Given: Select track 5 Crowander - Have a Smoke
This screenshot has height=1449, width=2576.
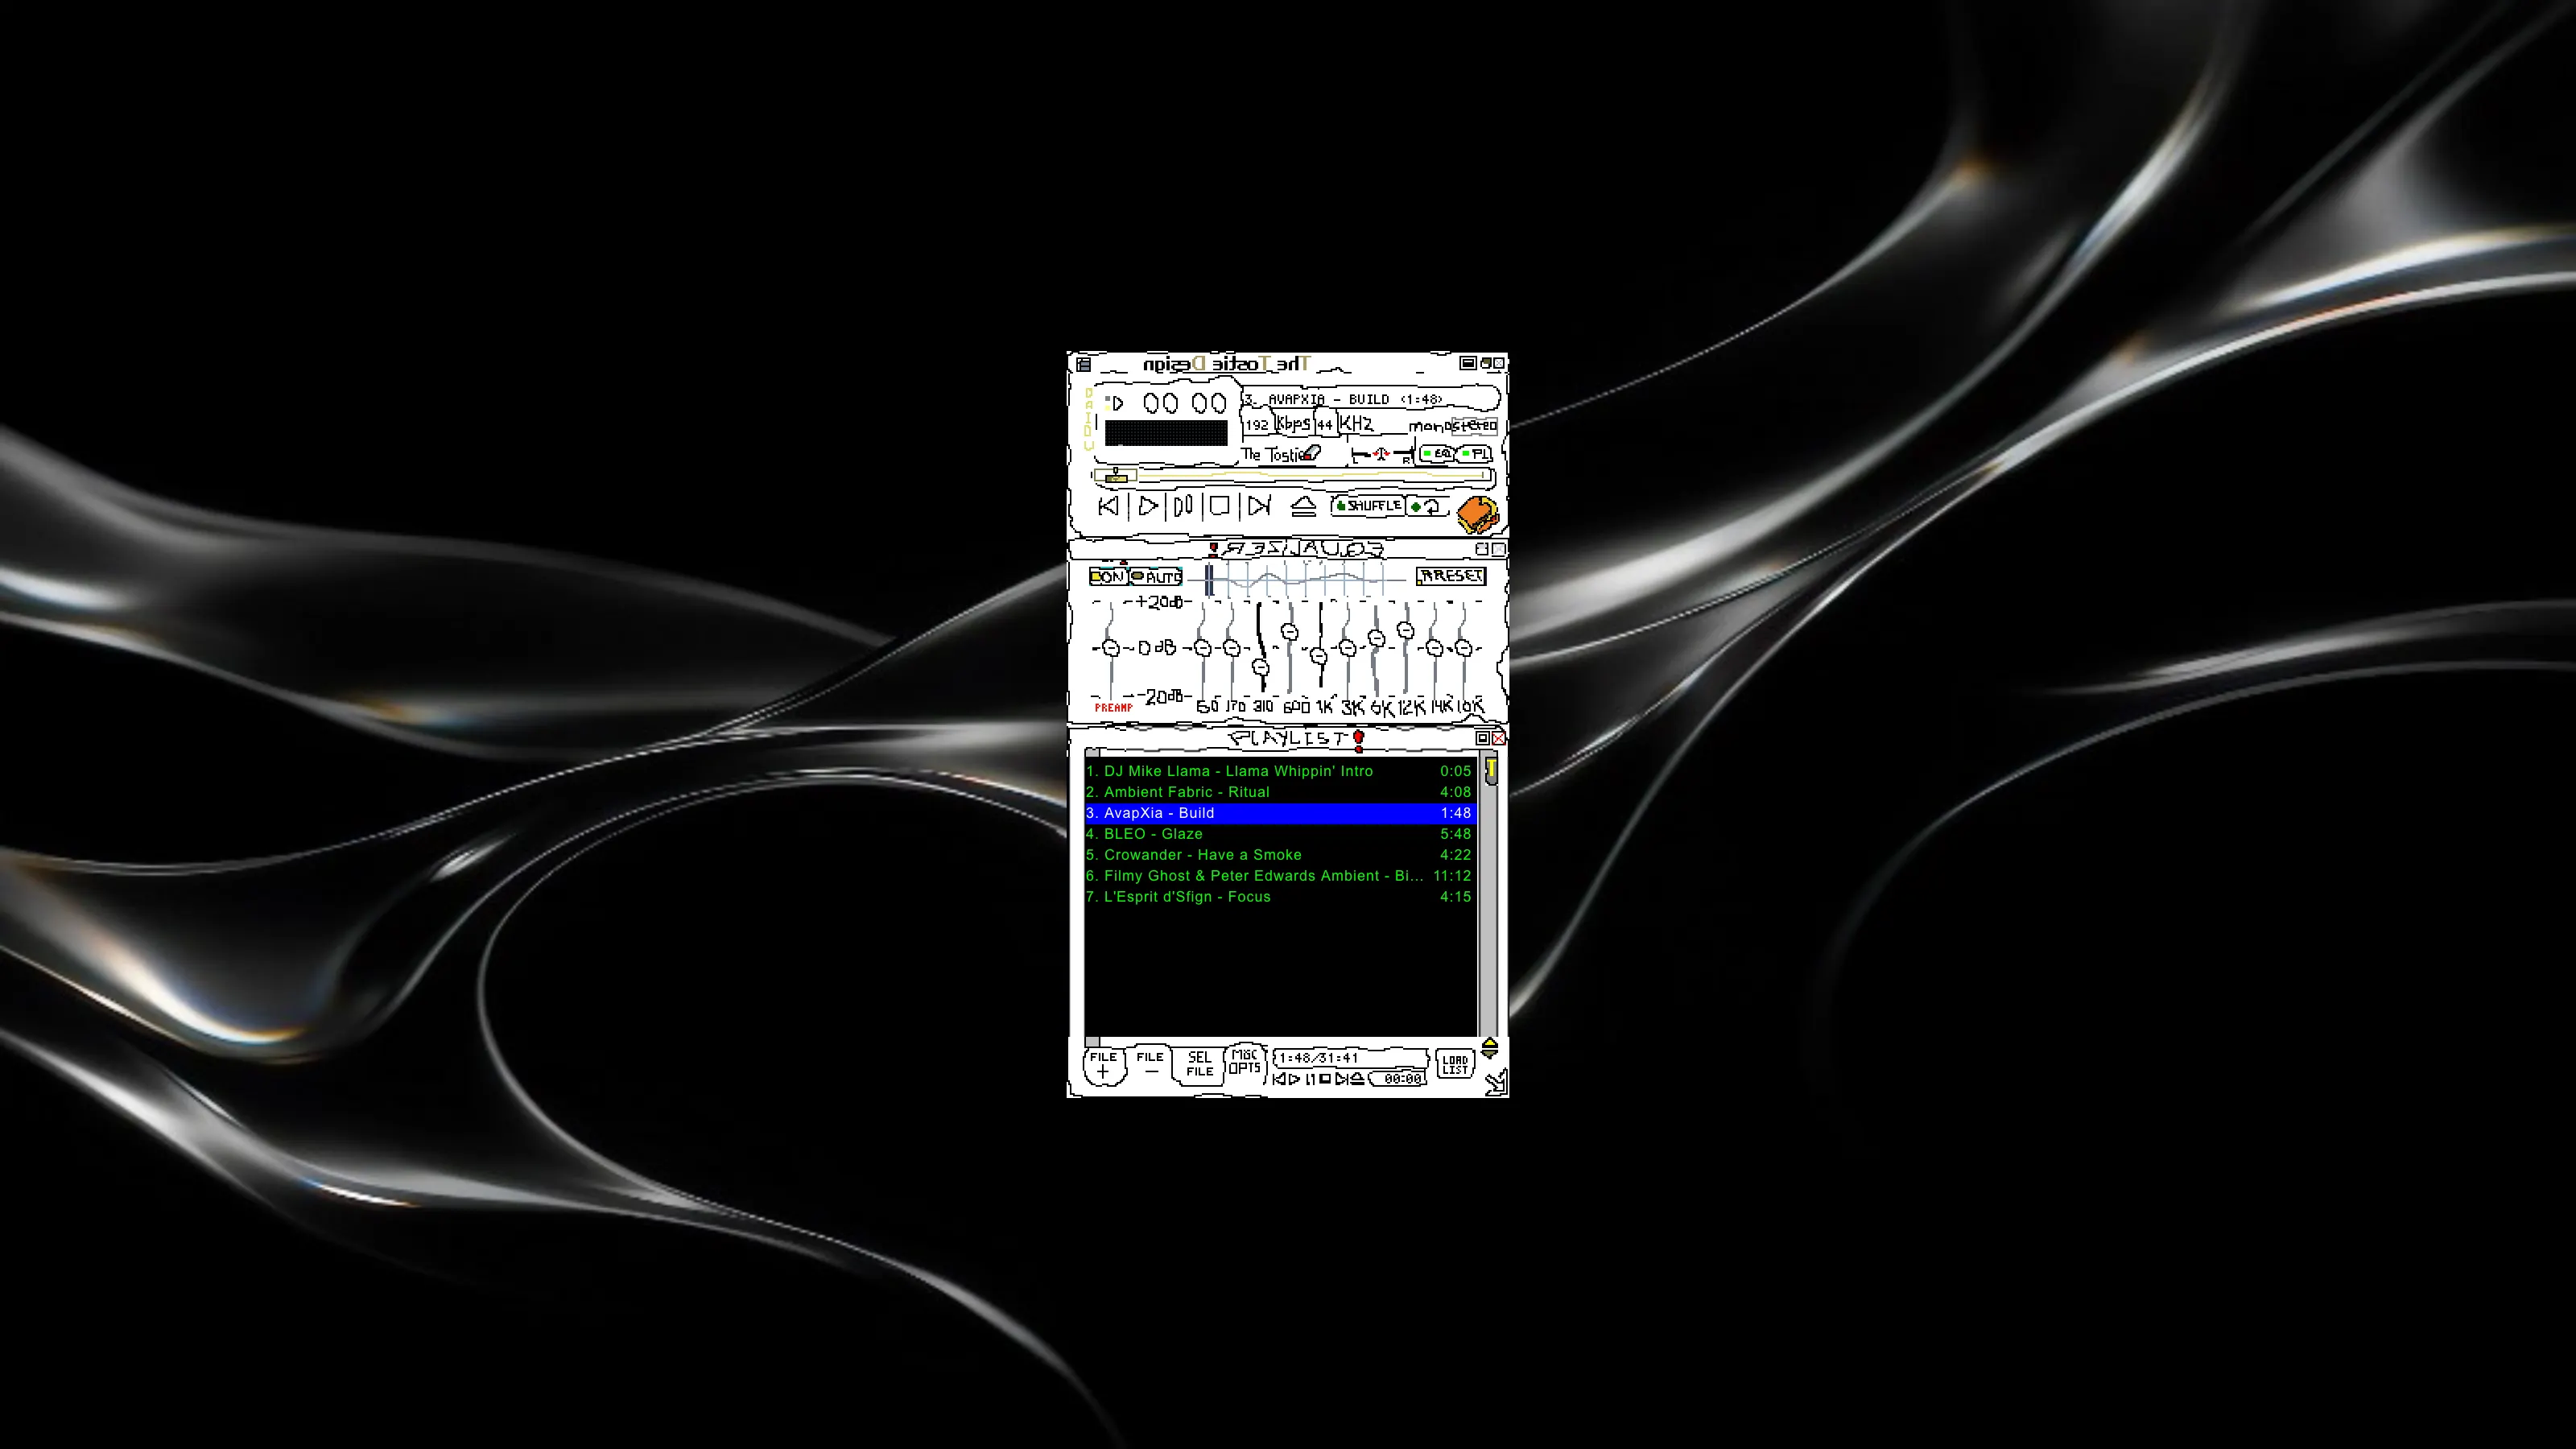Looking at the screenshot, I should pyautogui.click(x=1280, y=855).
